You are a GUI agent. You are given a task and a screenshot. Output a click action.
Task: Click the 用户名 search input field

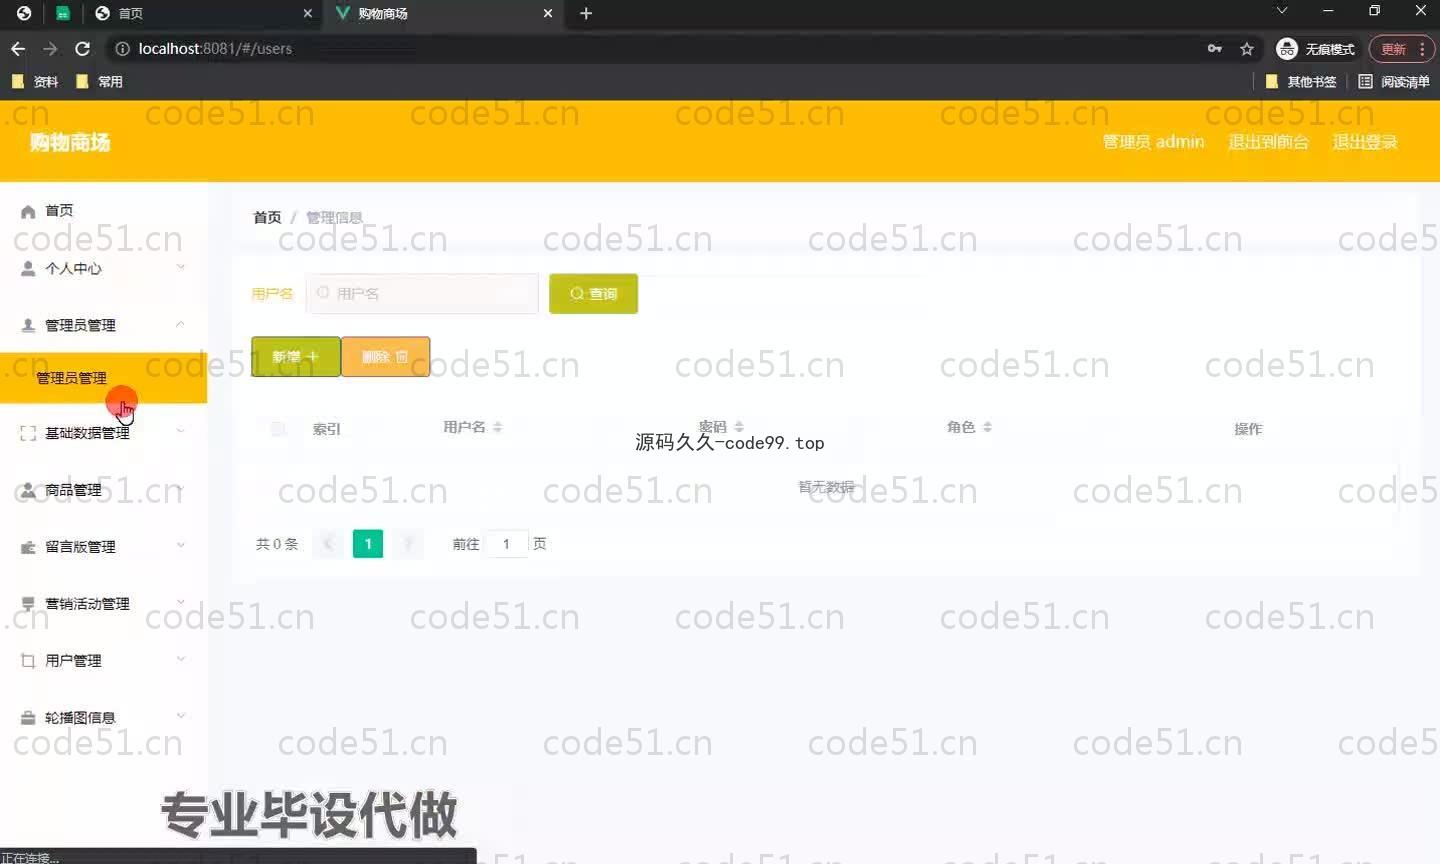[x=422, y=294]
